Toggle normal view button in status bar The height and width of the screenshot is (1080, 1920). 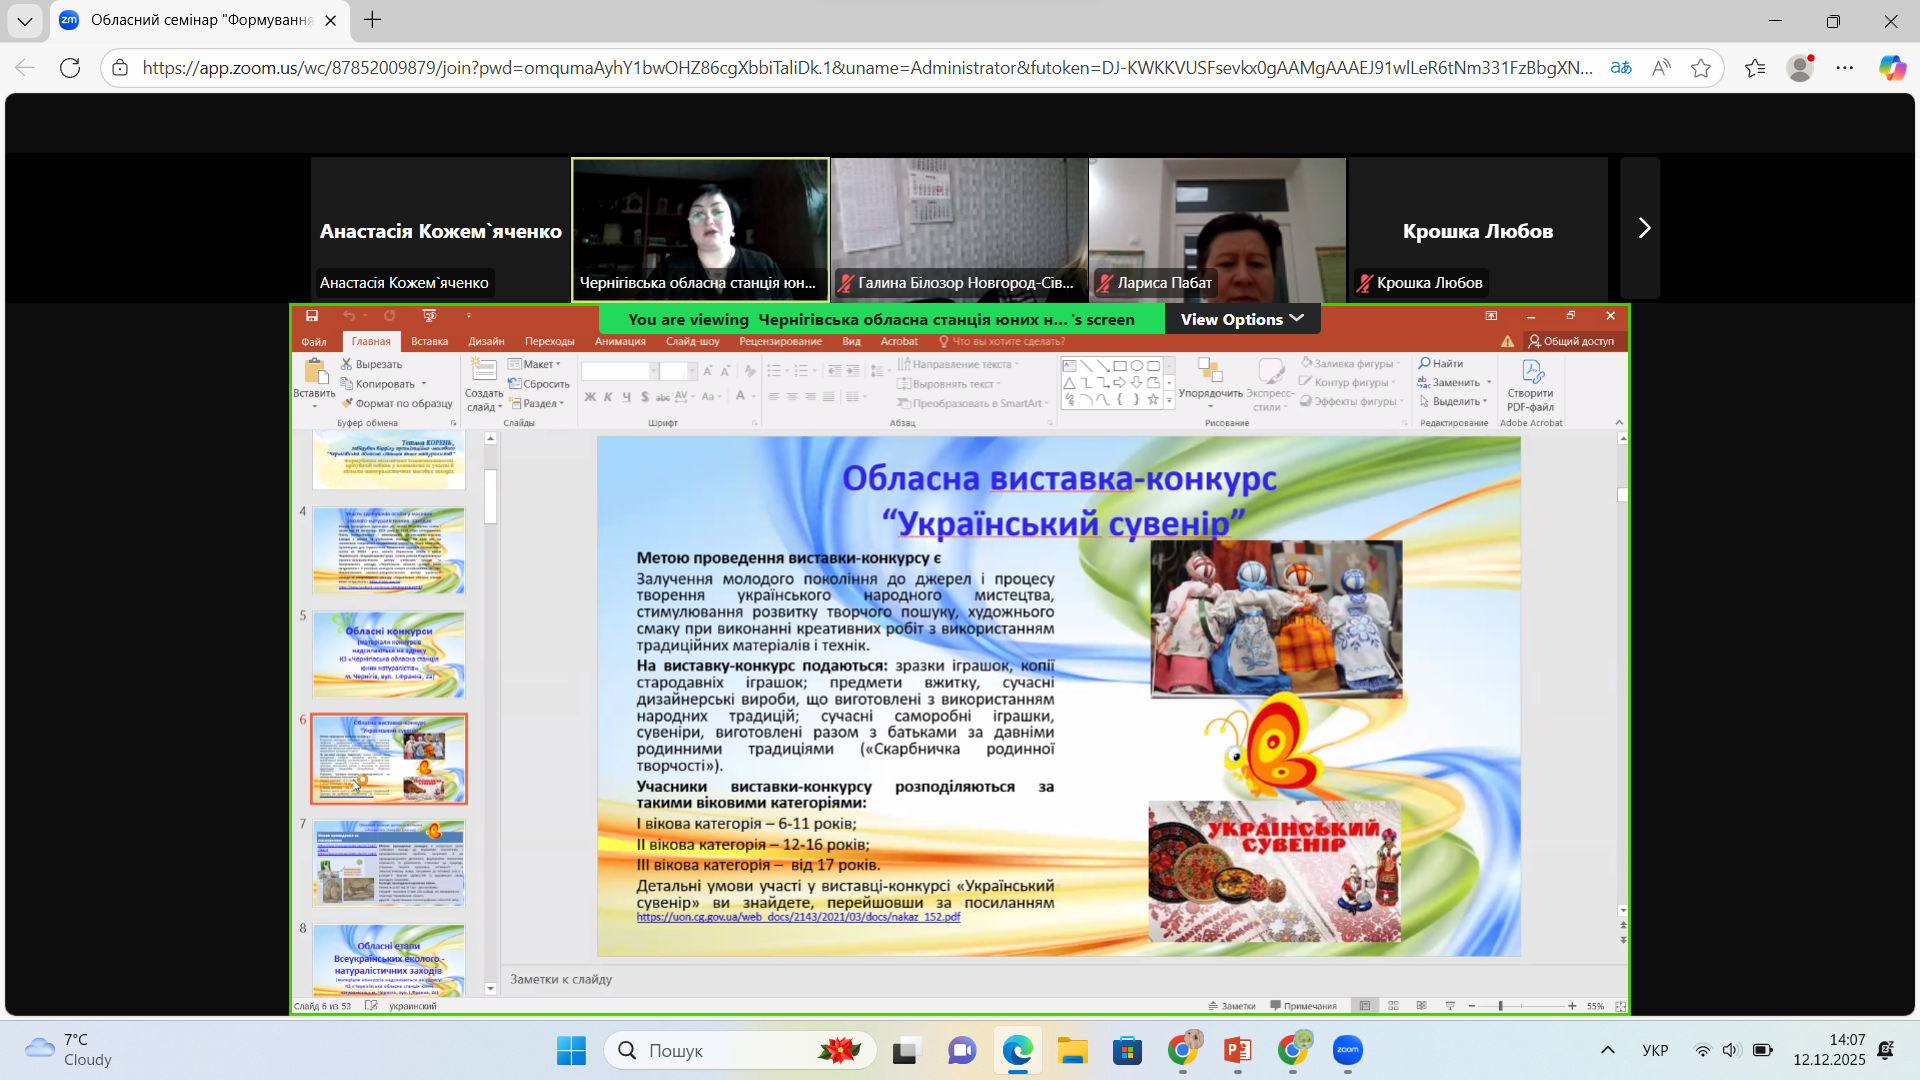[x=1365, y=1006]
